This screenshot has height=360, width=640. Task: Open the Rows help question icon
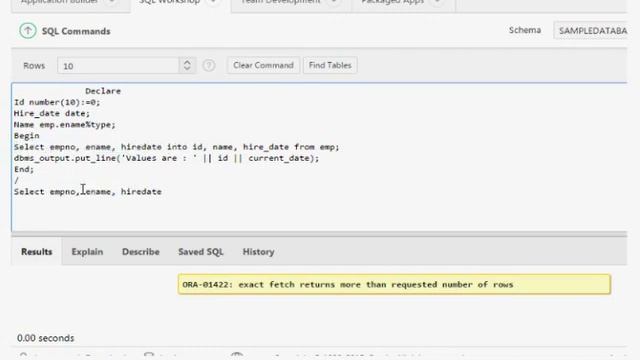(x=209, y=65)
